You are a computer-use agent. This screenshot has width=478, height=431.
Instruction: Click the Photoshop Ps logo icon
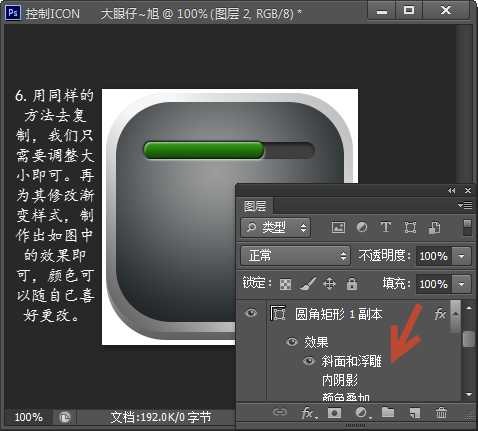[x=13, y=13]
